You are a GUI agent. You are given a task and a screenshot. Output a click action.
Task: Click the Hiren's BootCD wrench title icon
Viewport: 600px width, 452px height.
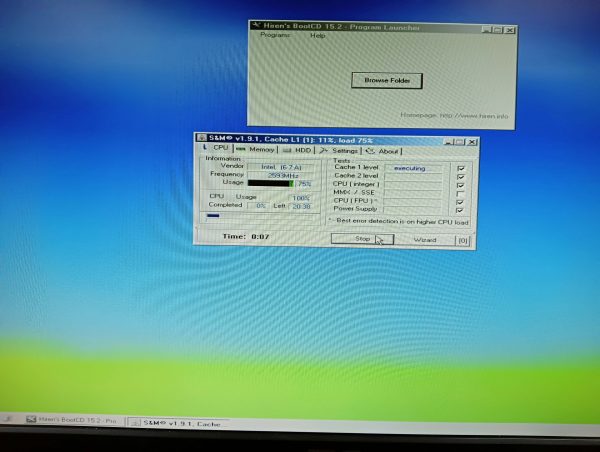tap(256, 28)
